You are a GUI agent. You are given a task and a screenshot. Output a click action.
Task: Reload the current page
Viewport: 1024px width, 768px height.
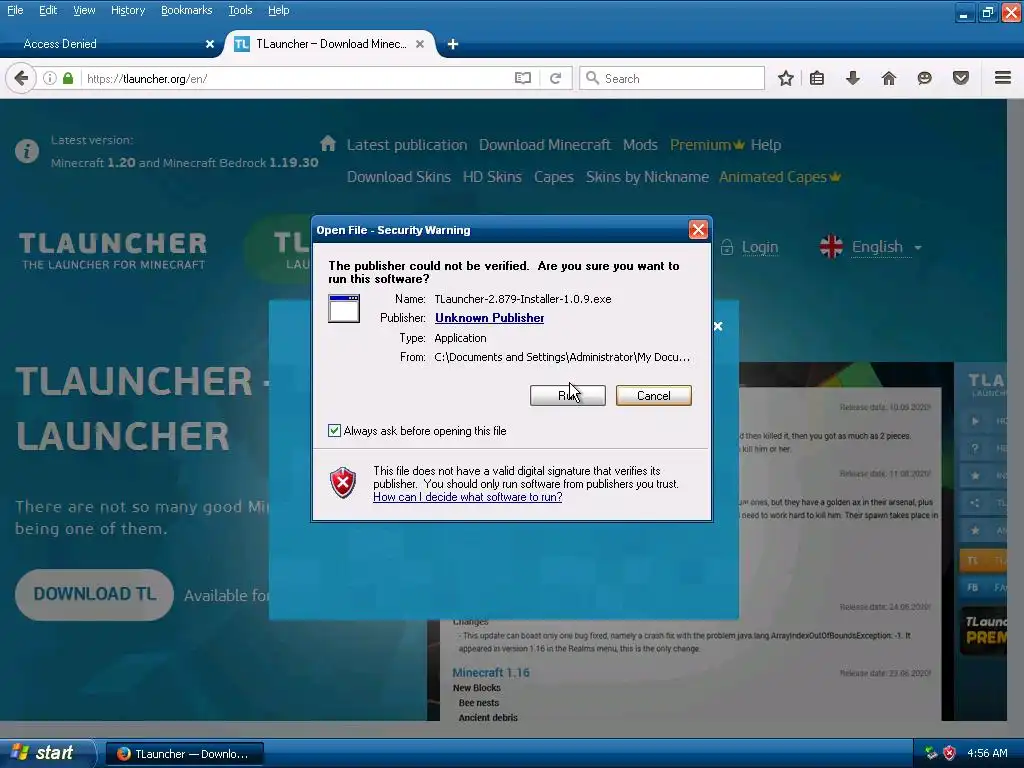pos(556,78)
